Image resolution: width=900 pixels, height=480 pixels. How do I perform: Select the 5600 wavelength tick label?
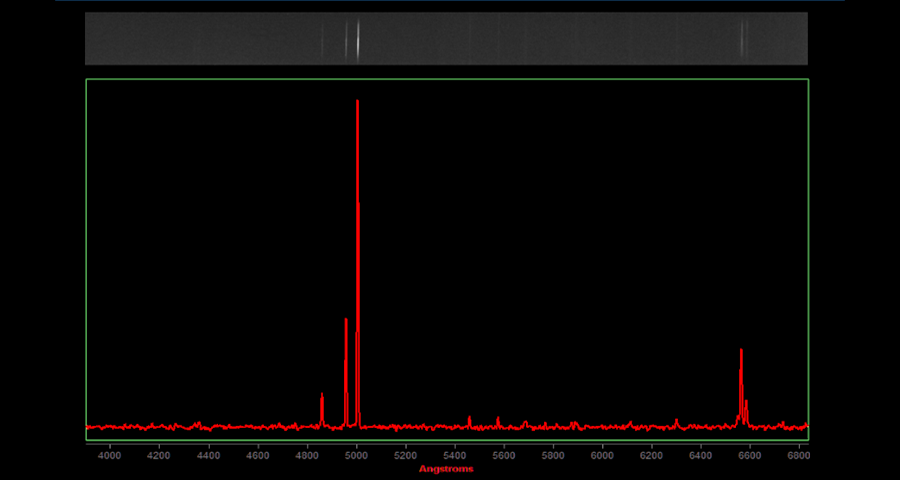[x=504, y=454]
